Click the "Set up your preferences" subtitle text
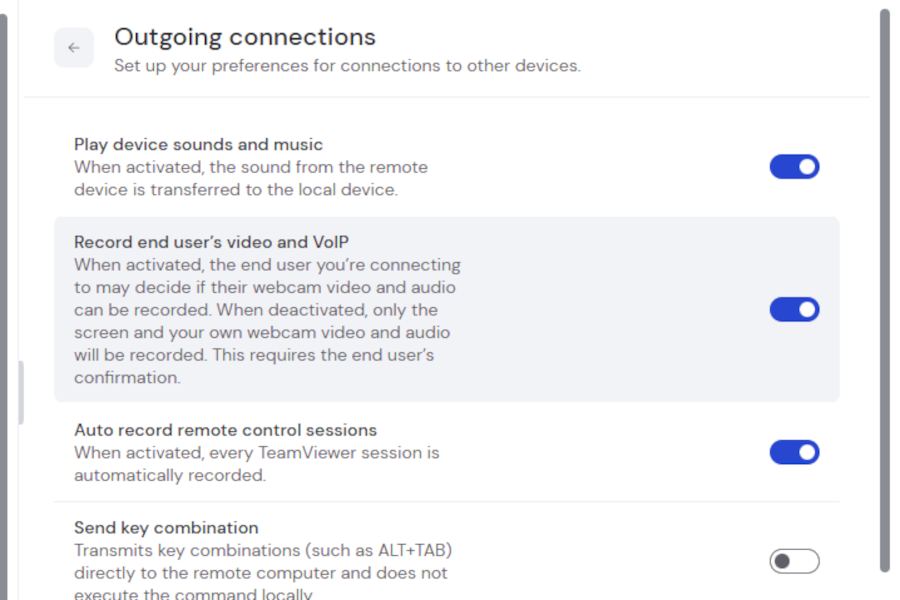This screenshot has height=600, width=900. point(347,66)
